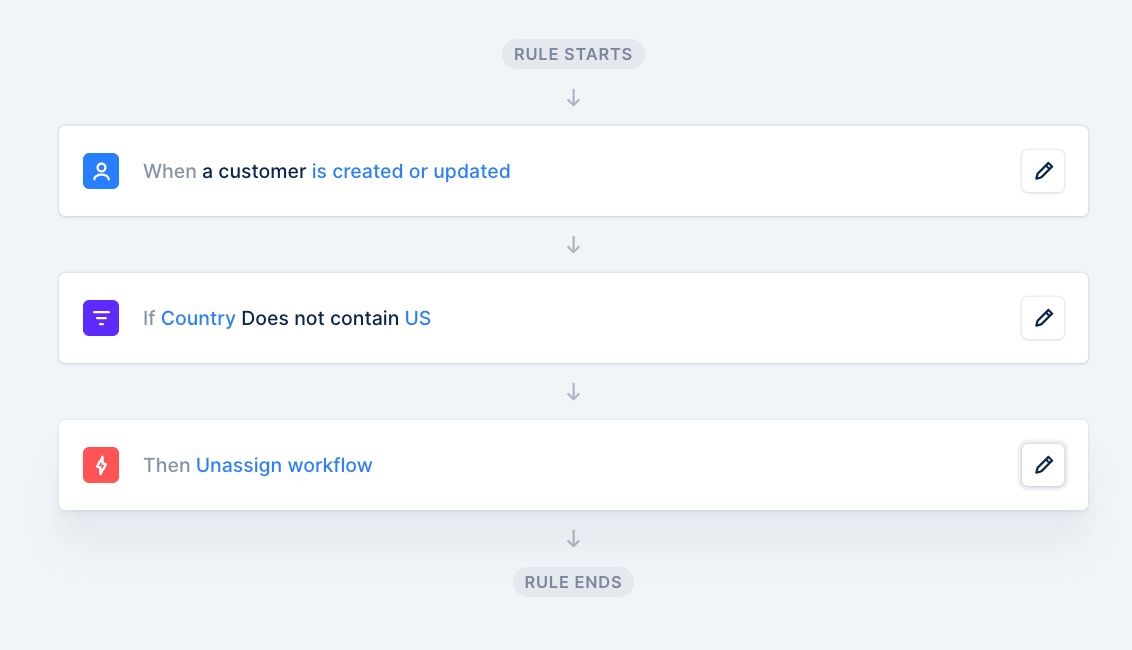Click the arrow above RULE ENDS
Image resolution: width=1132 pixels, height=650 pixels.
coord(573,539)
